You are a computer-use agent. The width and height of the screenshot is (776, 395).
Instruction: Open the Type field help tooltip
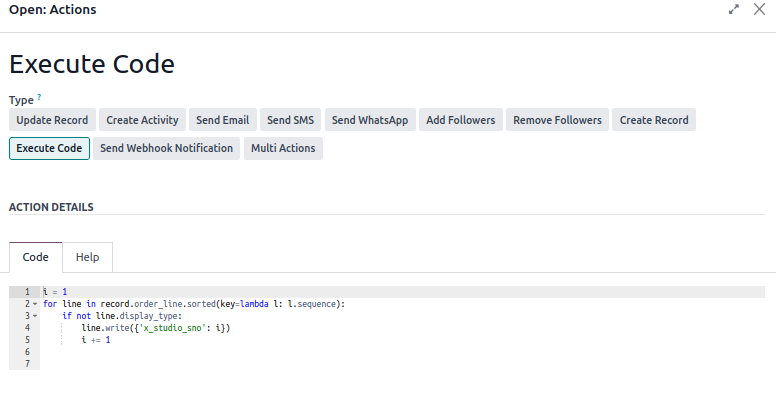(39, 98)
